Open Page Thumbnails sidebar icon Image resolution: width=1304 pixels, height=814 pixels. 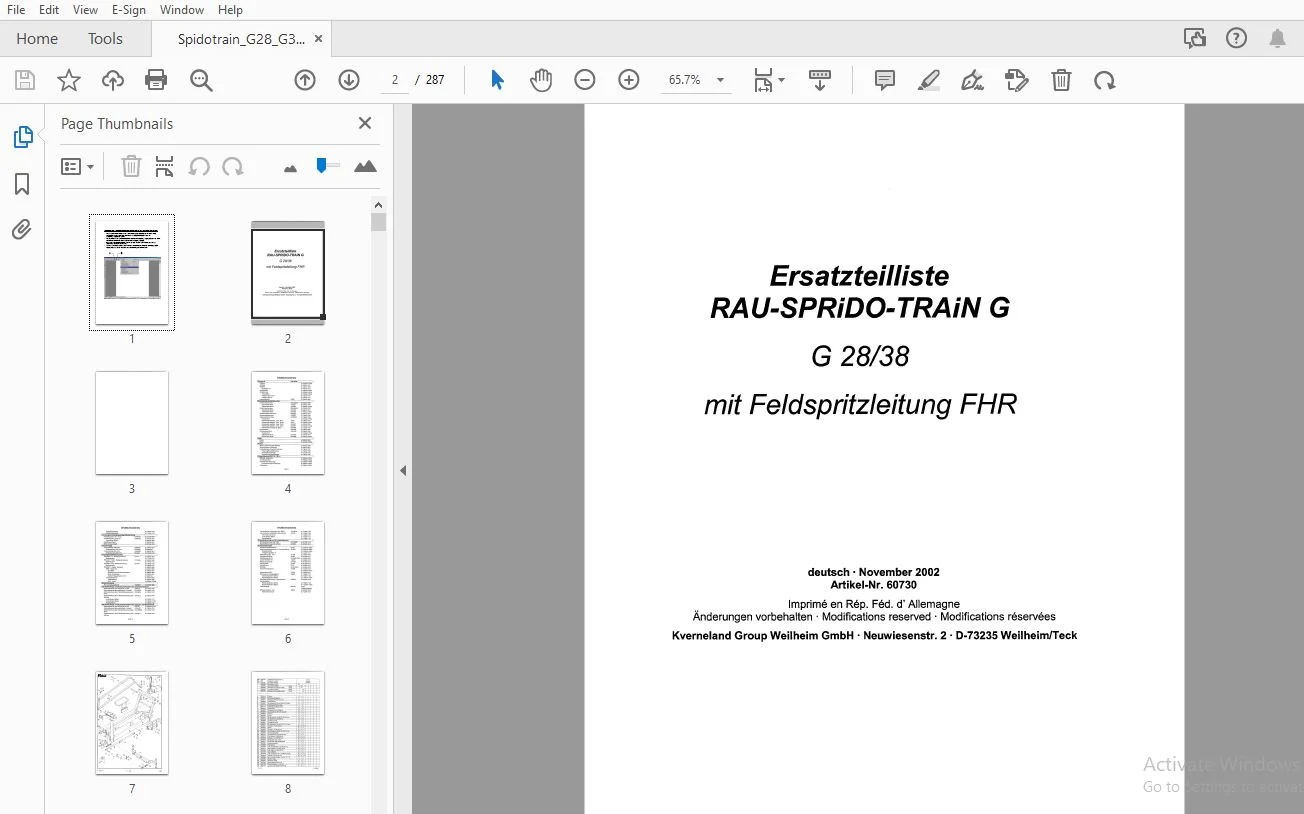coord(23,137)
